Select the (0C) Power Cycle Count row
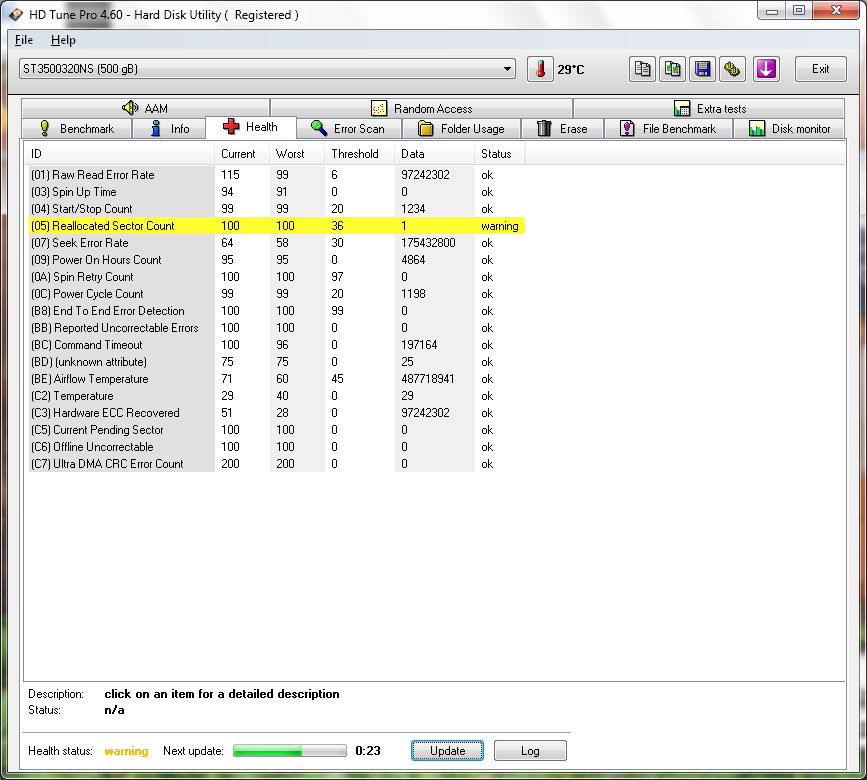 [276, 294]
